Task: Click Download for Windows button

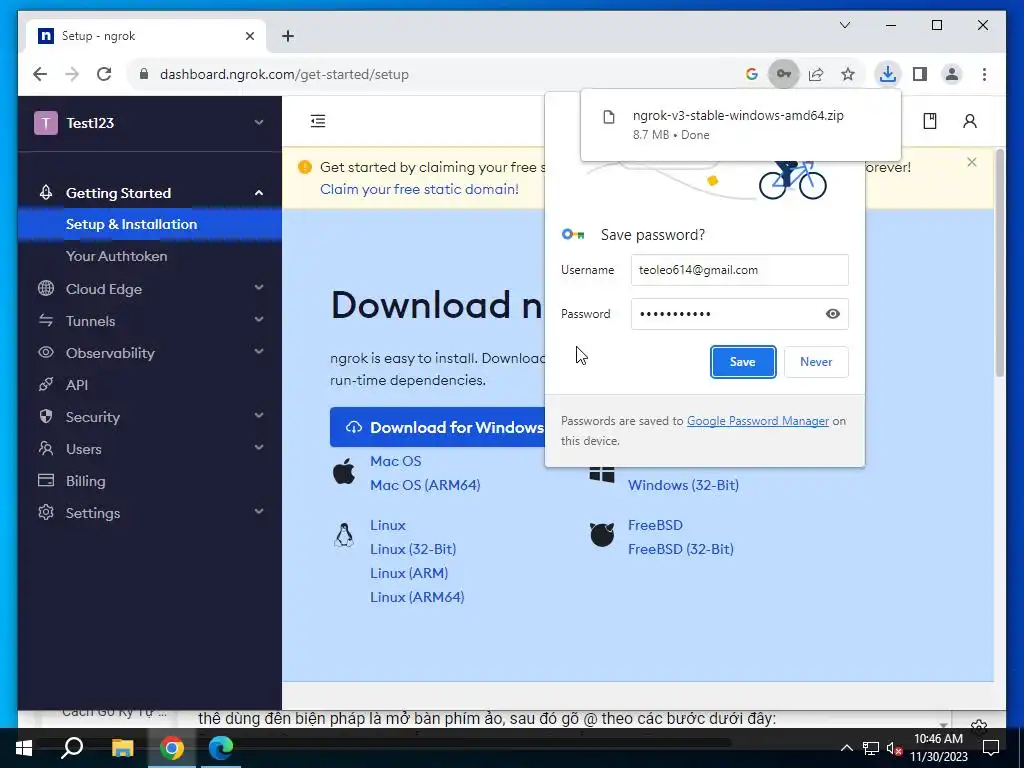Action: pyautogui.click(x=438, y=427)
